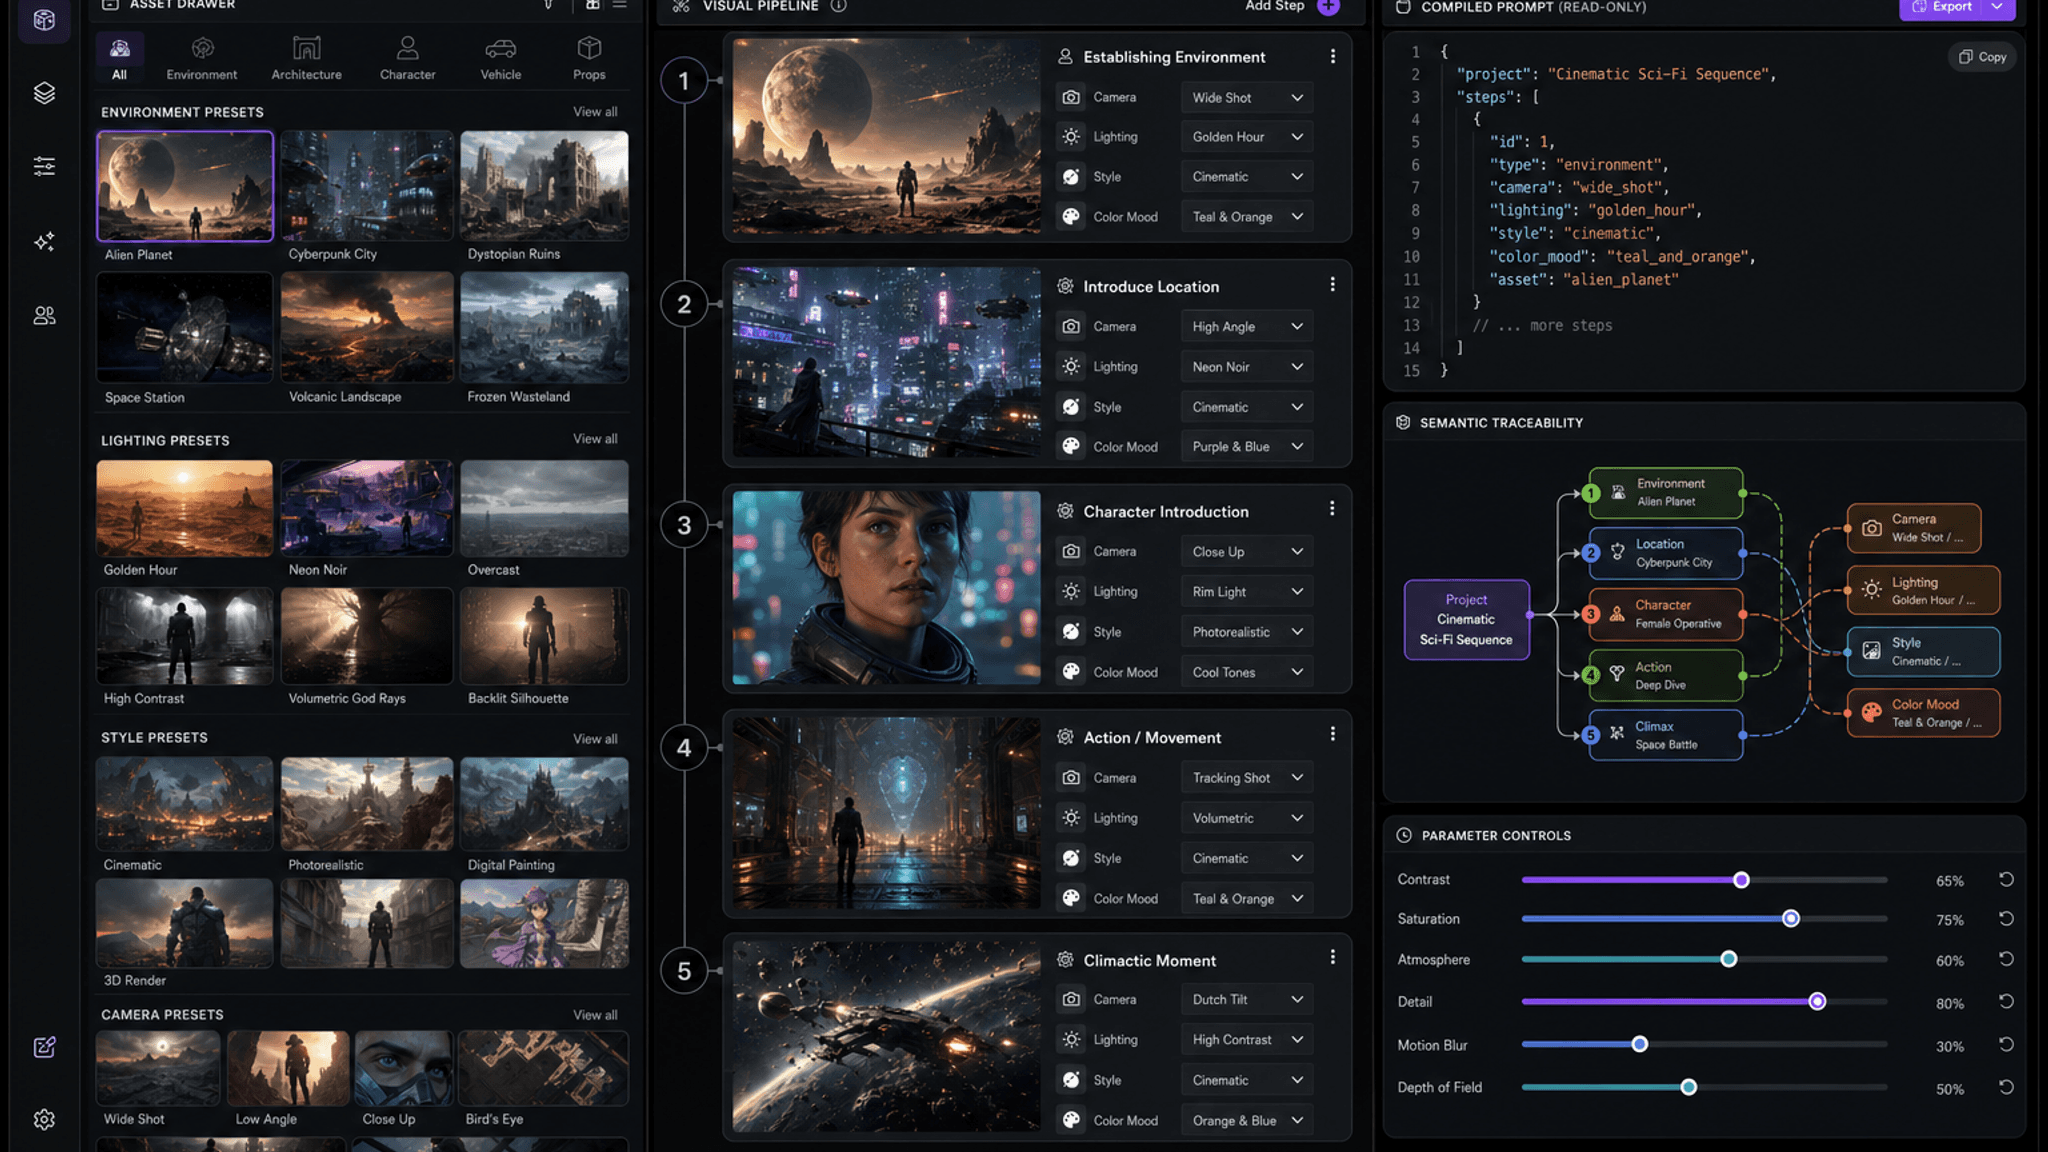Select the Digital Painting style thumbnail
2048x1152 pixels.
pyautogui.click(x=544, y=804)
